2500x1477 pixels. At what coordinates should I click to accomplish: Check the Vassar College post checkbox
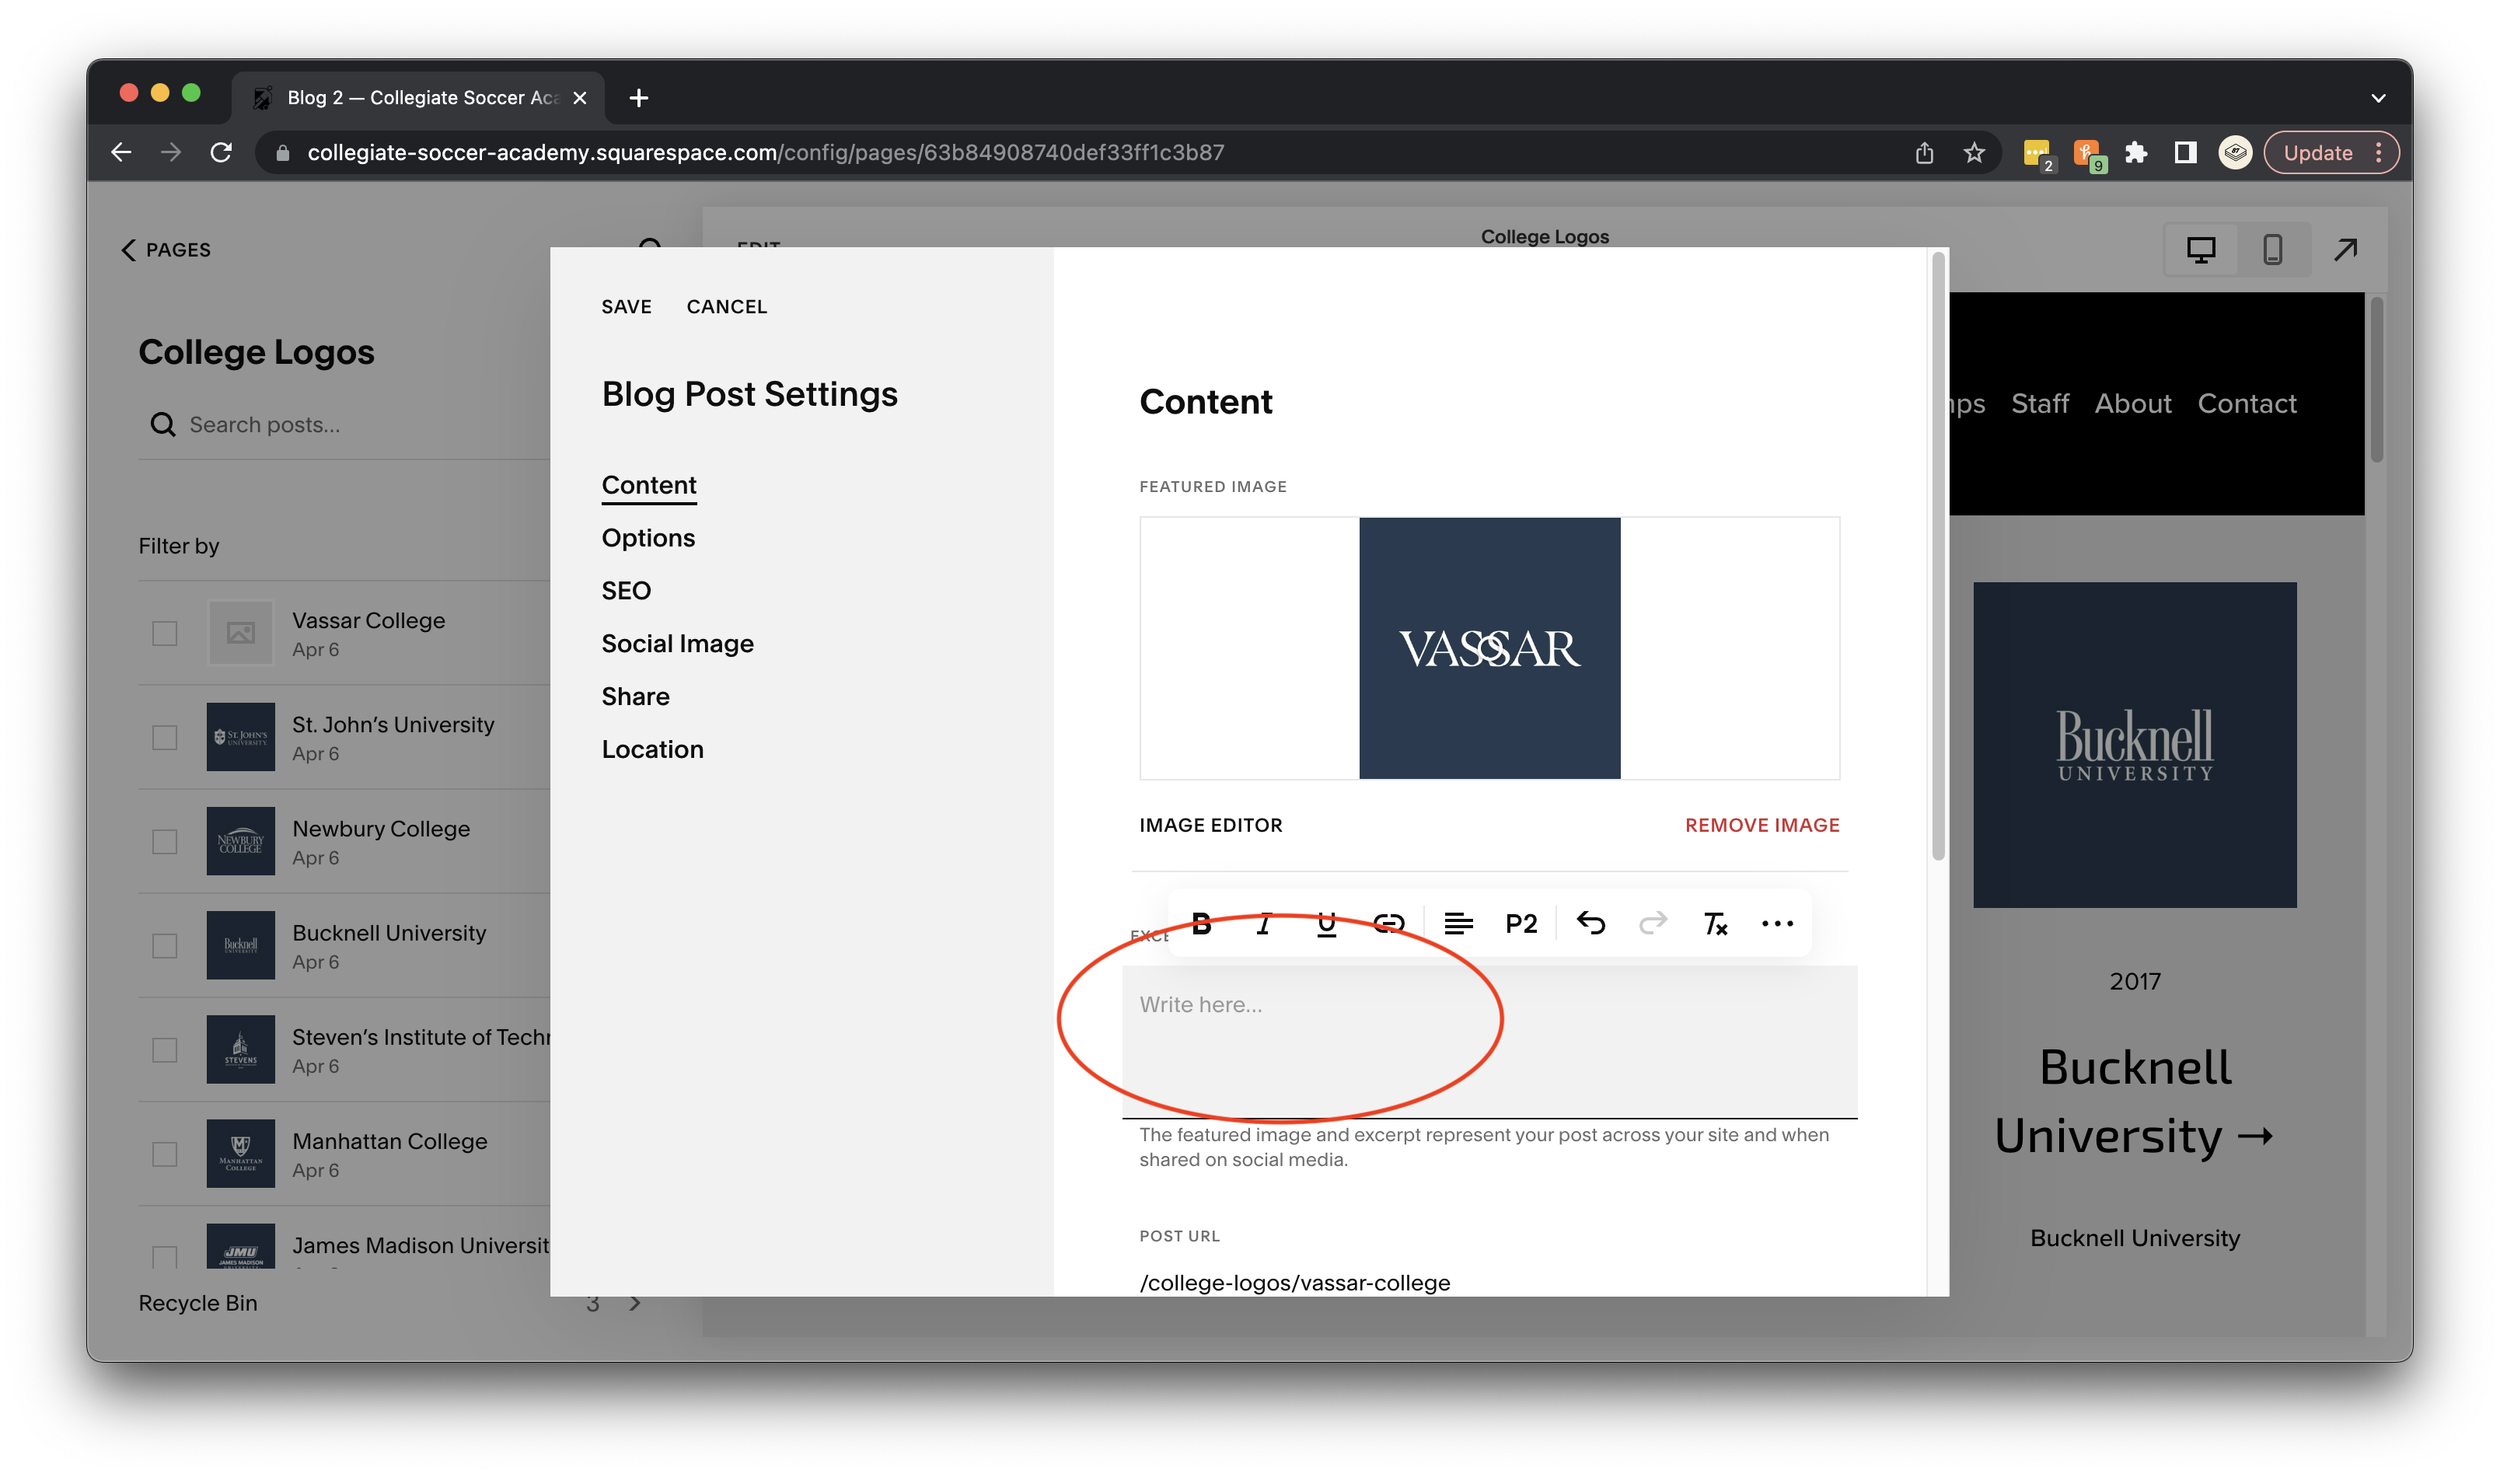click(165, 634)
